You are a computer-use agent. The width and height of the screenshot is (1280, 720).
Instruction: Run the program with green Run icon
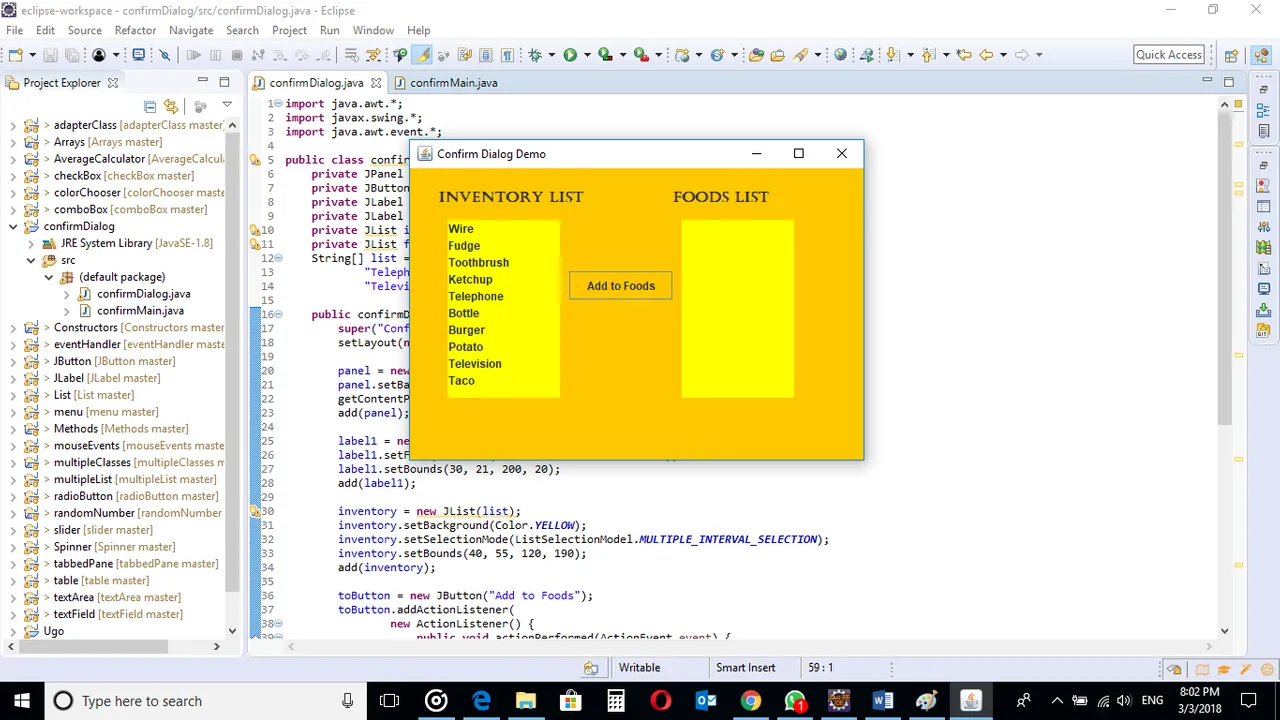point(570,55)
